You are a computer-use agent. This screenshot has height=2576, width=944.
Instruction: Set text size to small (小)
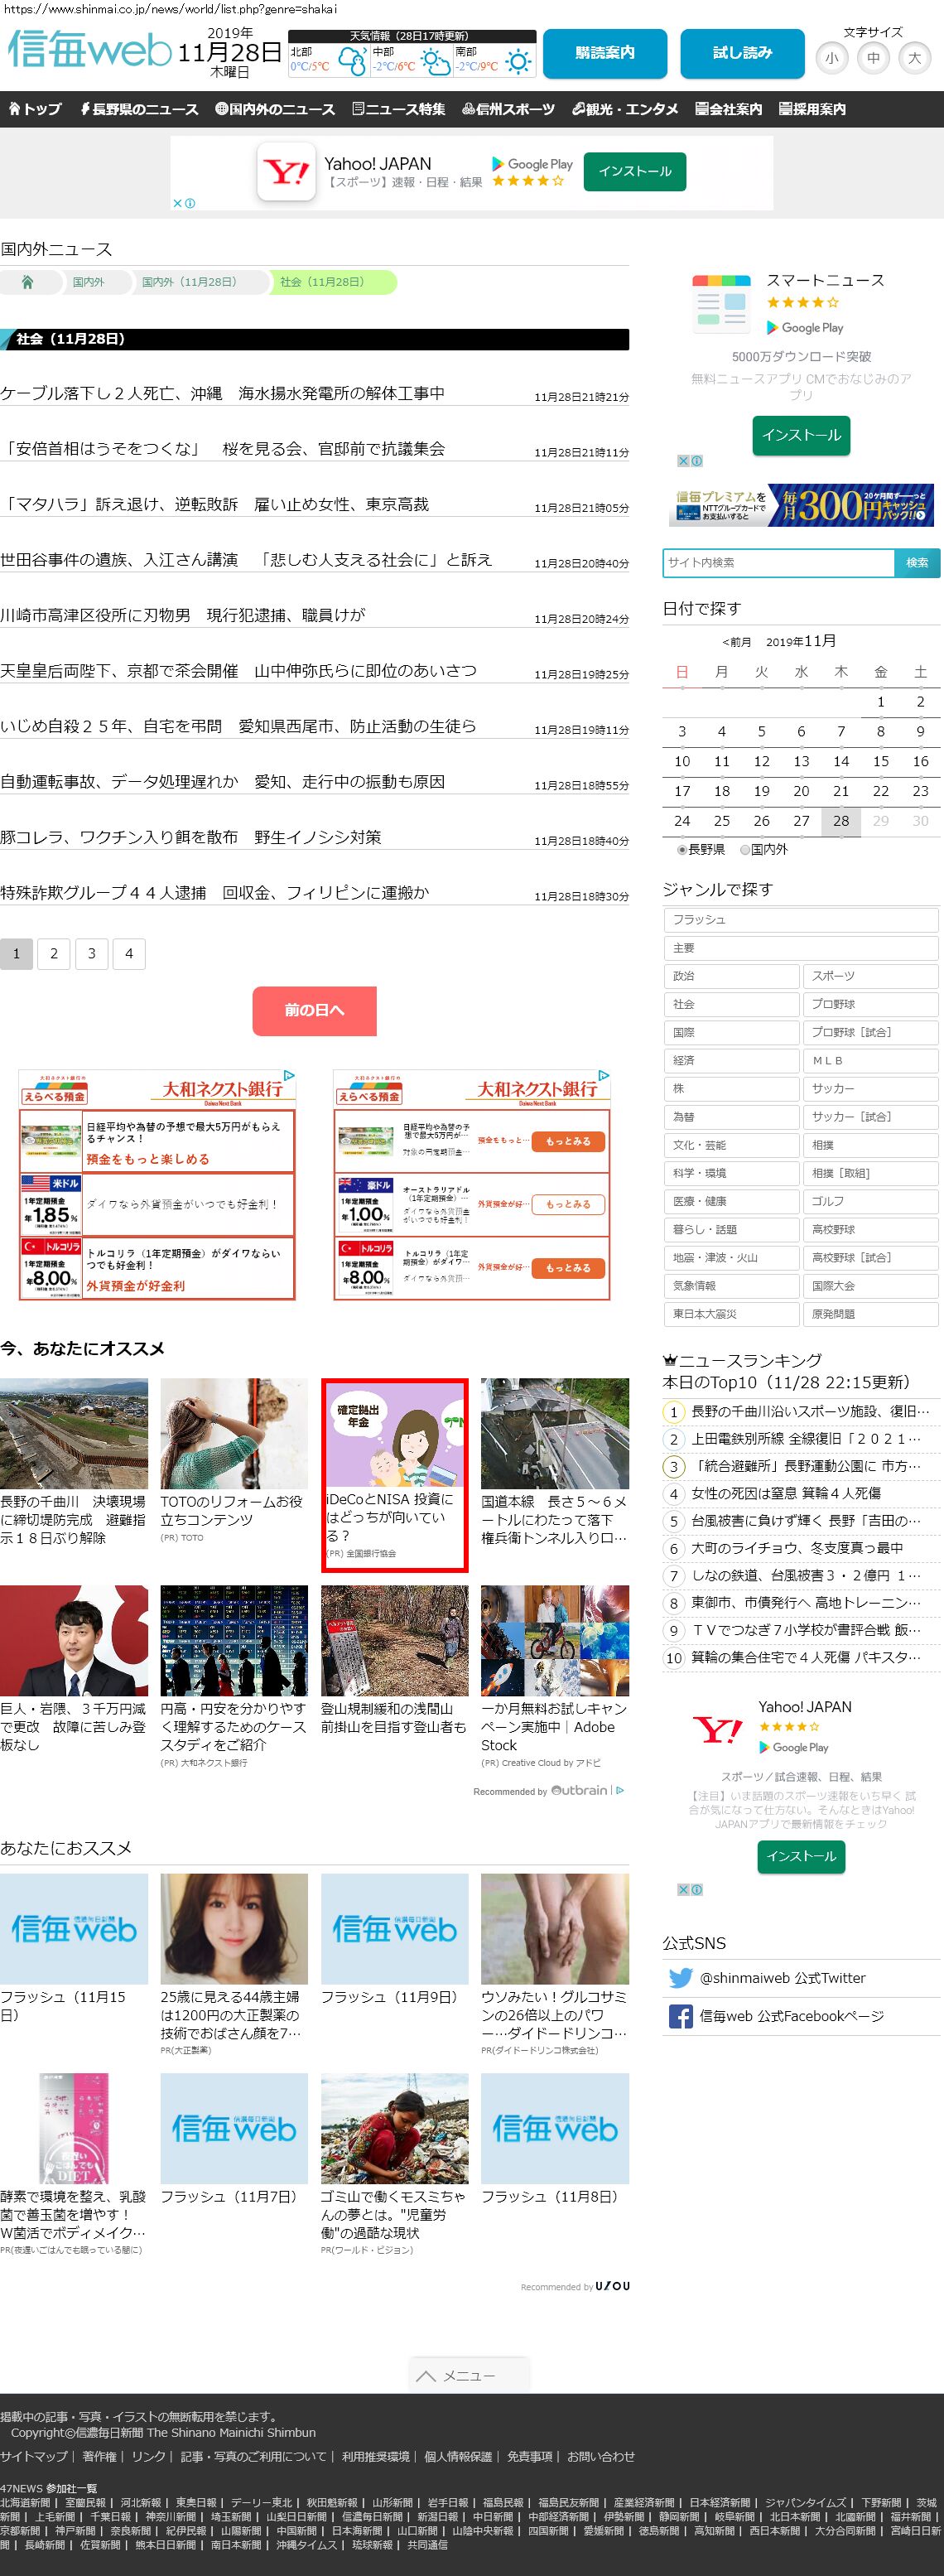[832, 58]
